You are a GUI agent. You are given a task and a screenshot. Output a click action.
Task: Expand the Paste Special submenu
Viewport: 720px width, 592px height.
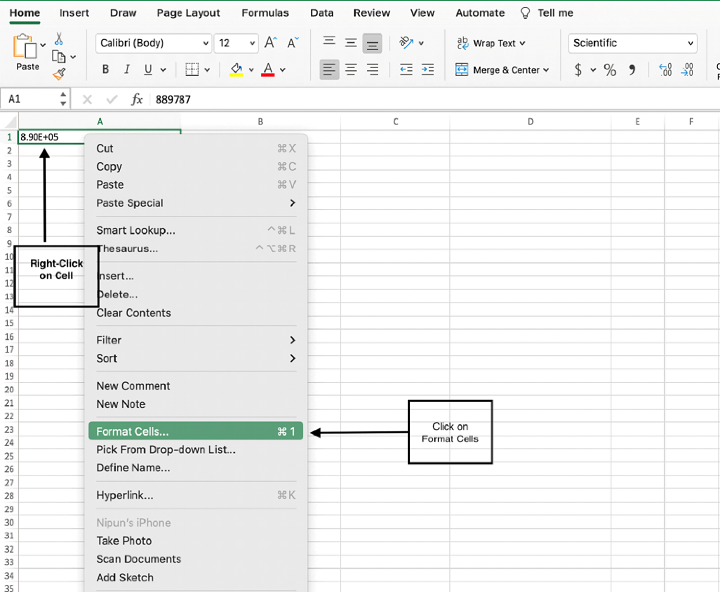[x=196, y=203]
